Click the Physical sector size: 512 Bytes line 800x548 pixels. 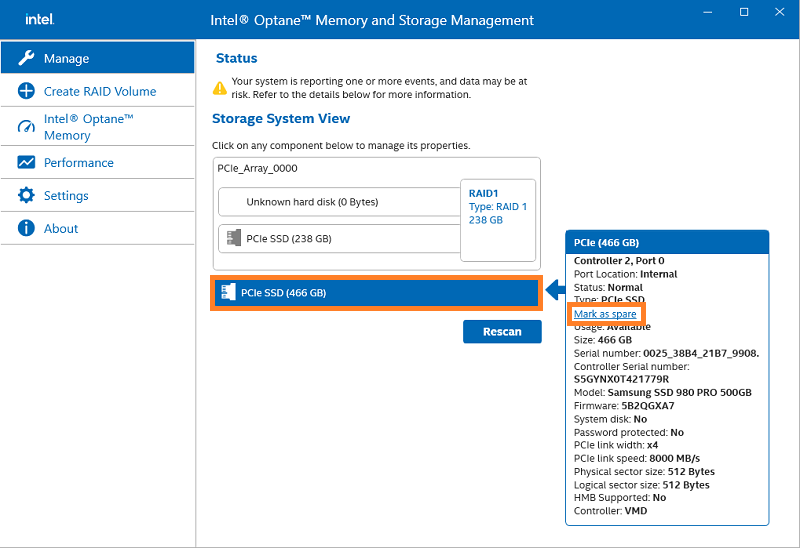pos(644,471)
